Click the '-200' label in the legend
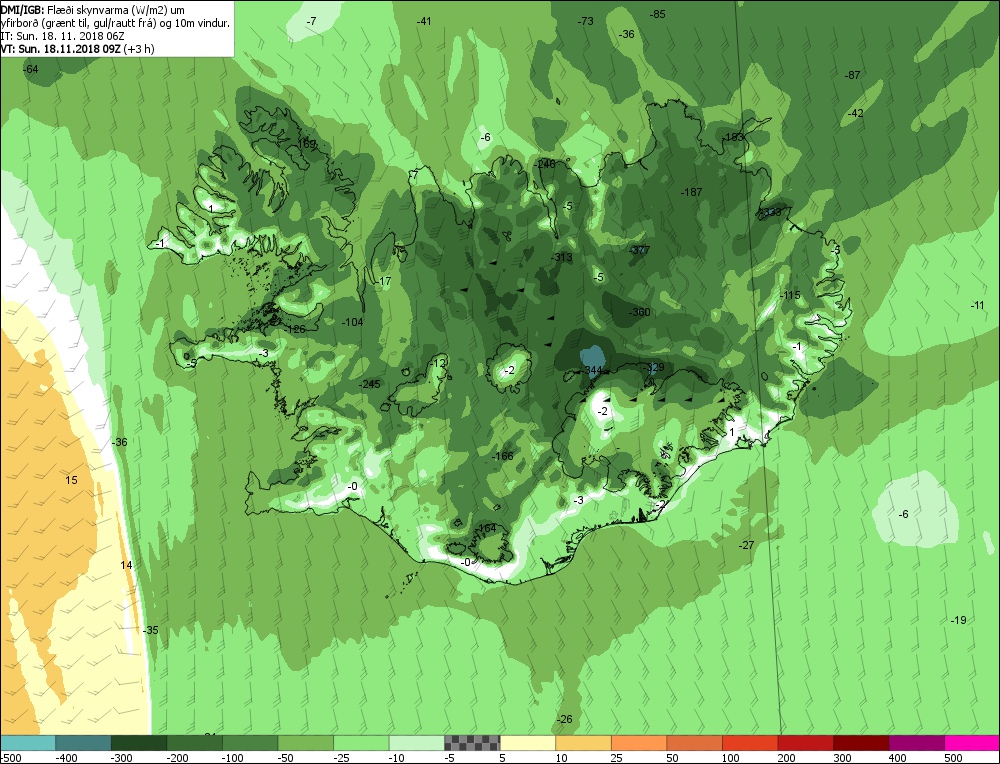1000x764 pixels. click(177, 758)
